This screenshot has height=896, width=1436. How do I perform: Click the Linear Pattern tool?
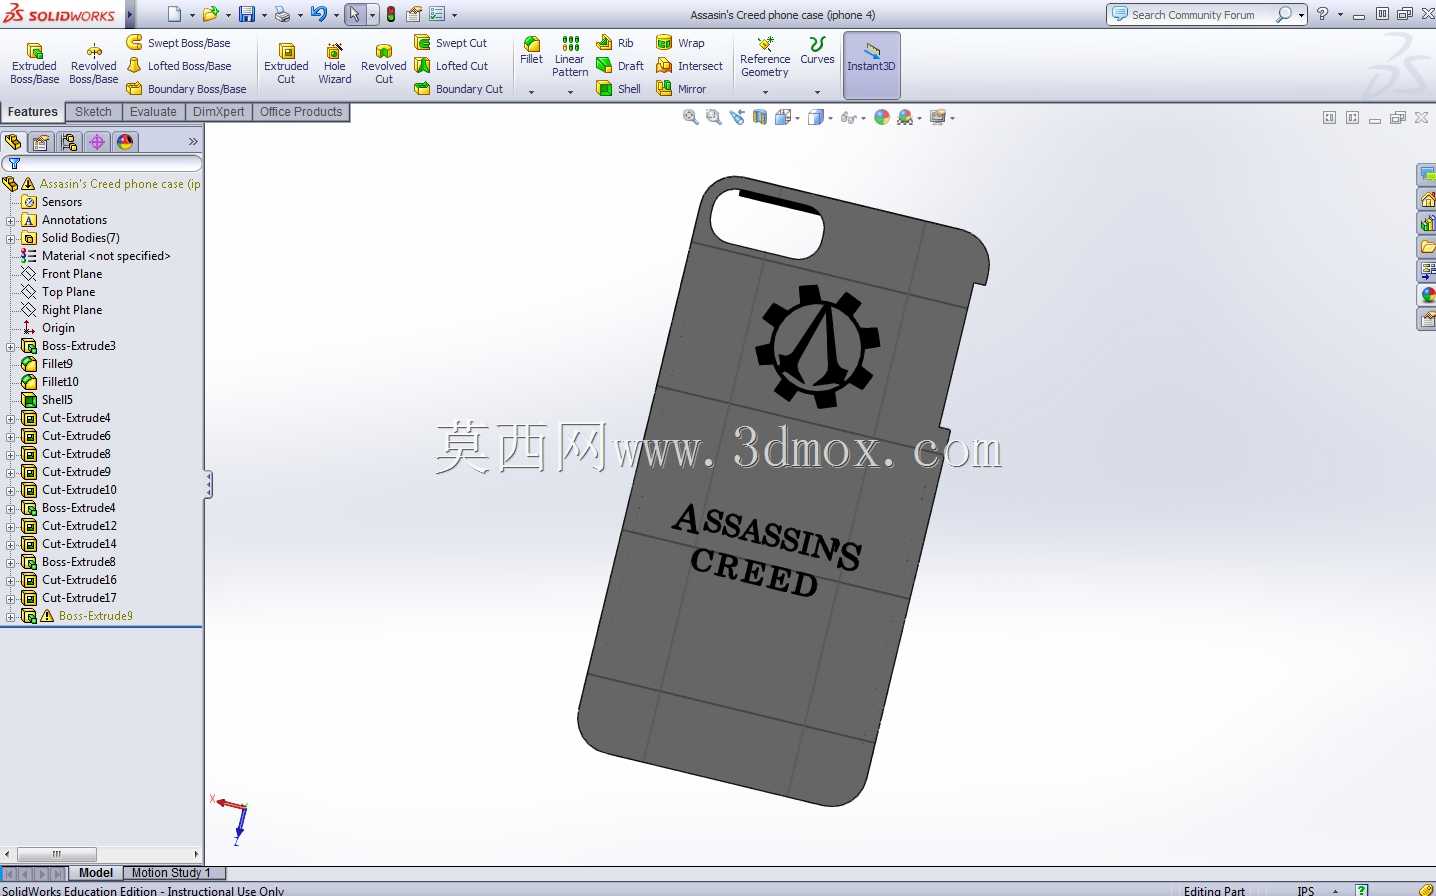[x=570, y=57]
